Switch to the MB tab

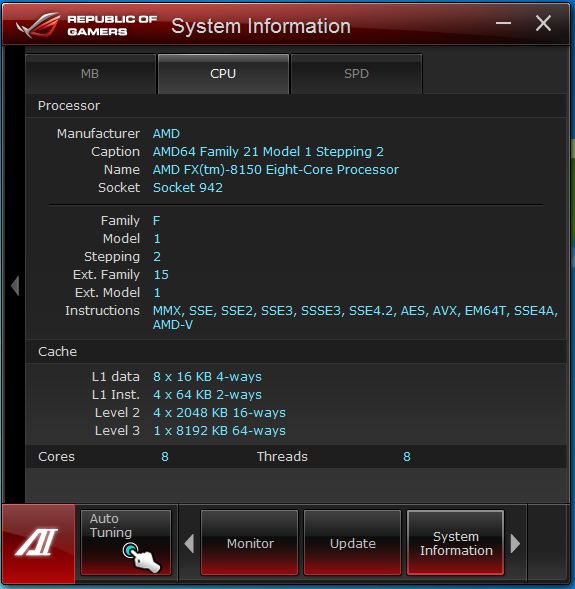point(90,74)
